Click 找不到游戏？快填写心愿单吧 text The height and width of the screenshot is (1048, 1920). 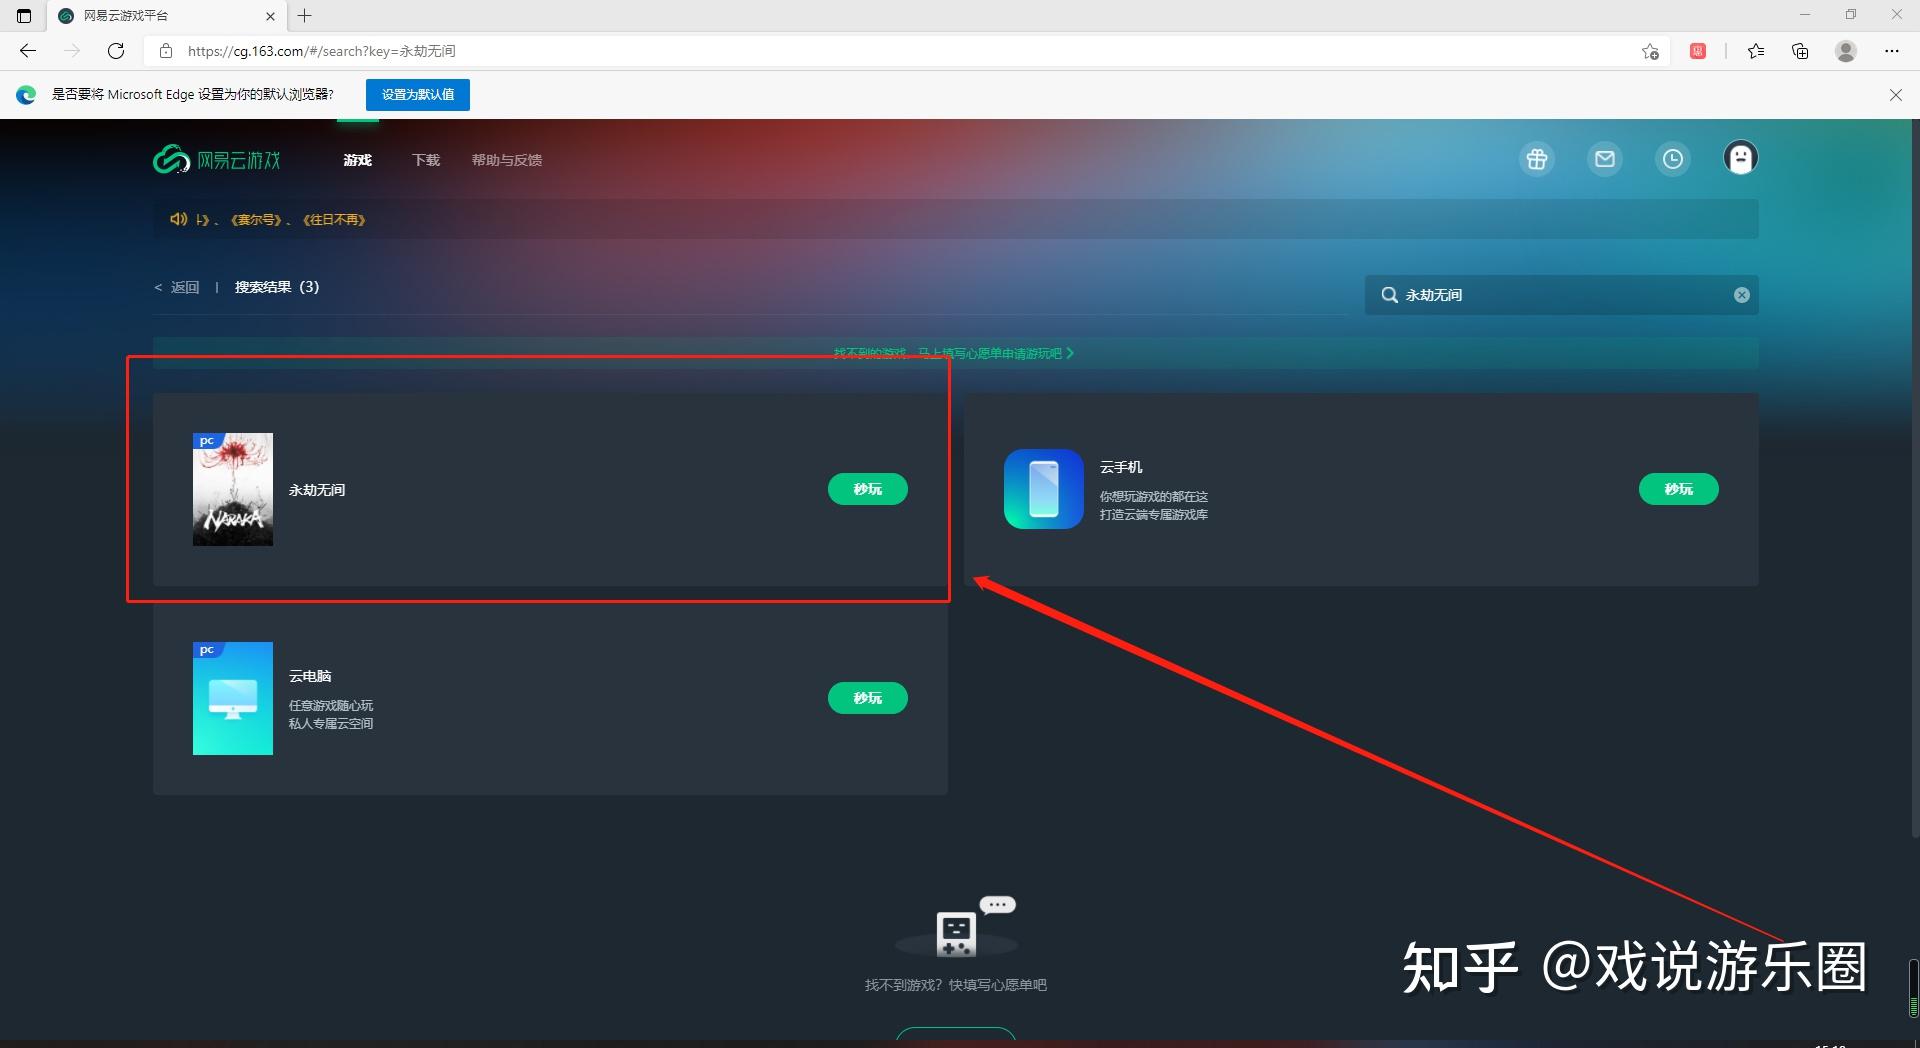(956, 985)
